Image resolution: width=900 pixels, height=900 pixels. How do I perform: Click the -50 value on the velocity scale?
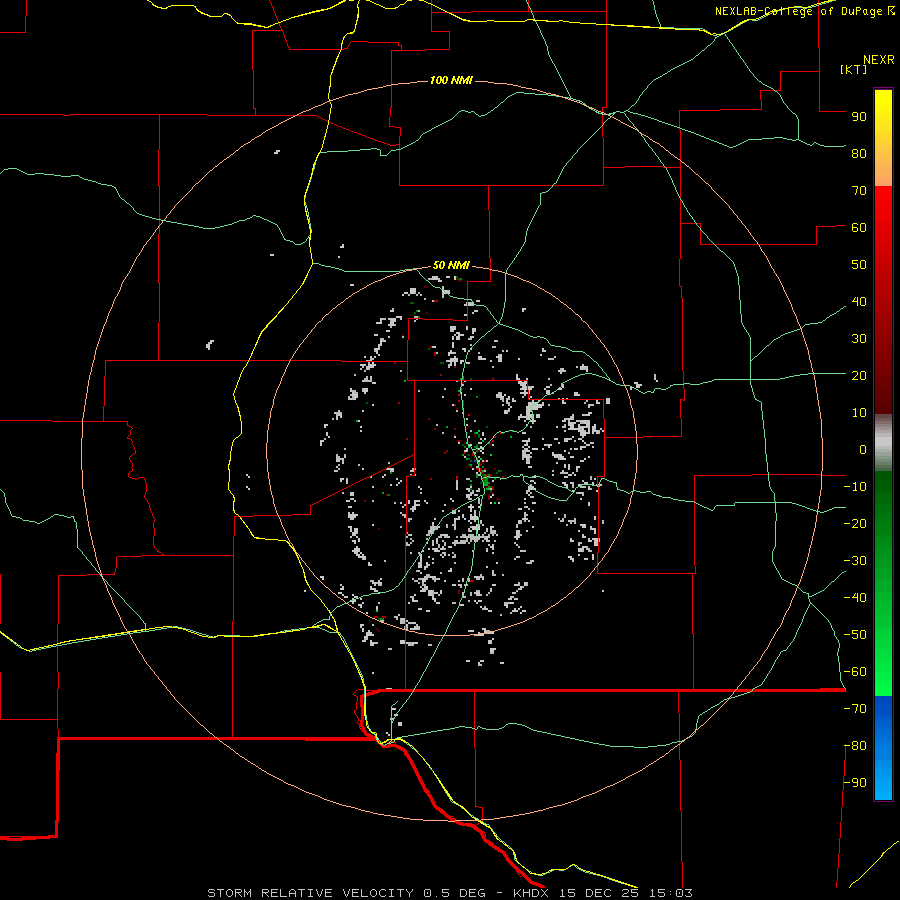[x=855, y=635]
